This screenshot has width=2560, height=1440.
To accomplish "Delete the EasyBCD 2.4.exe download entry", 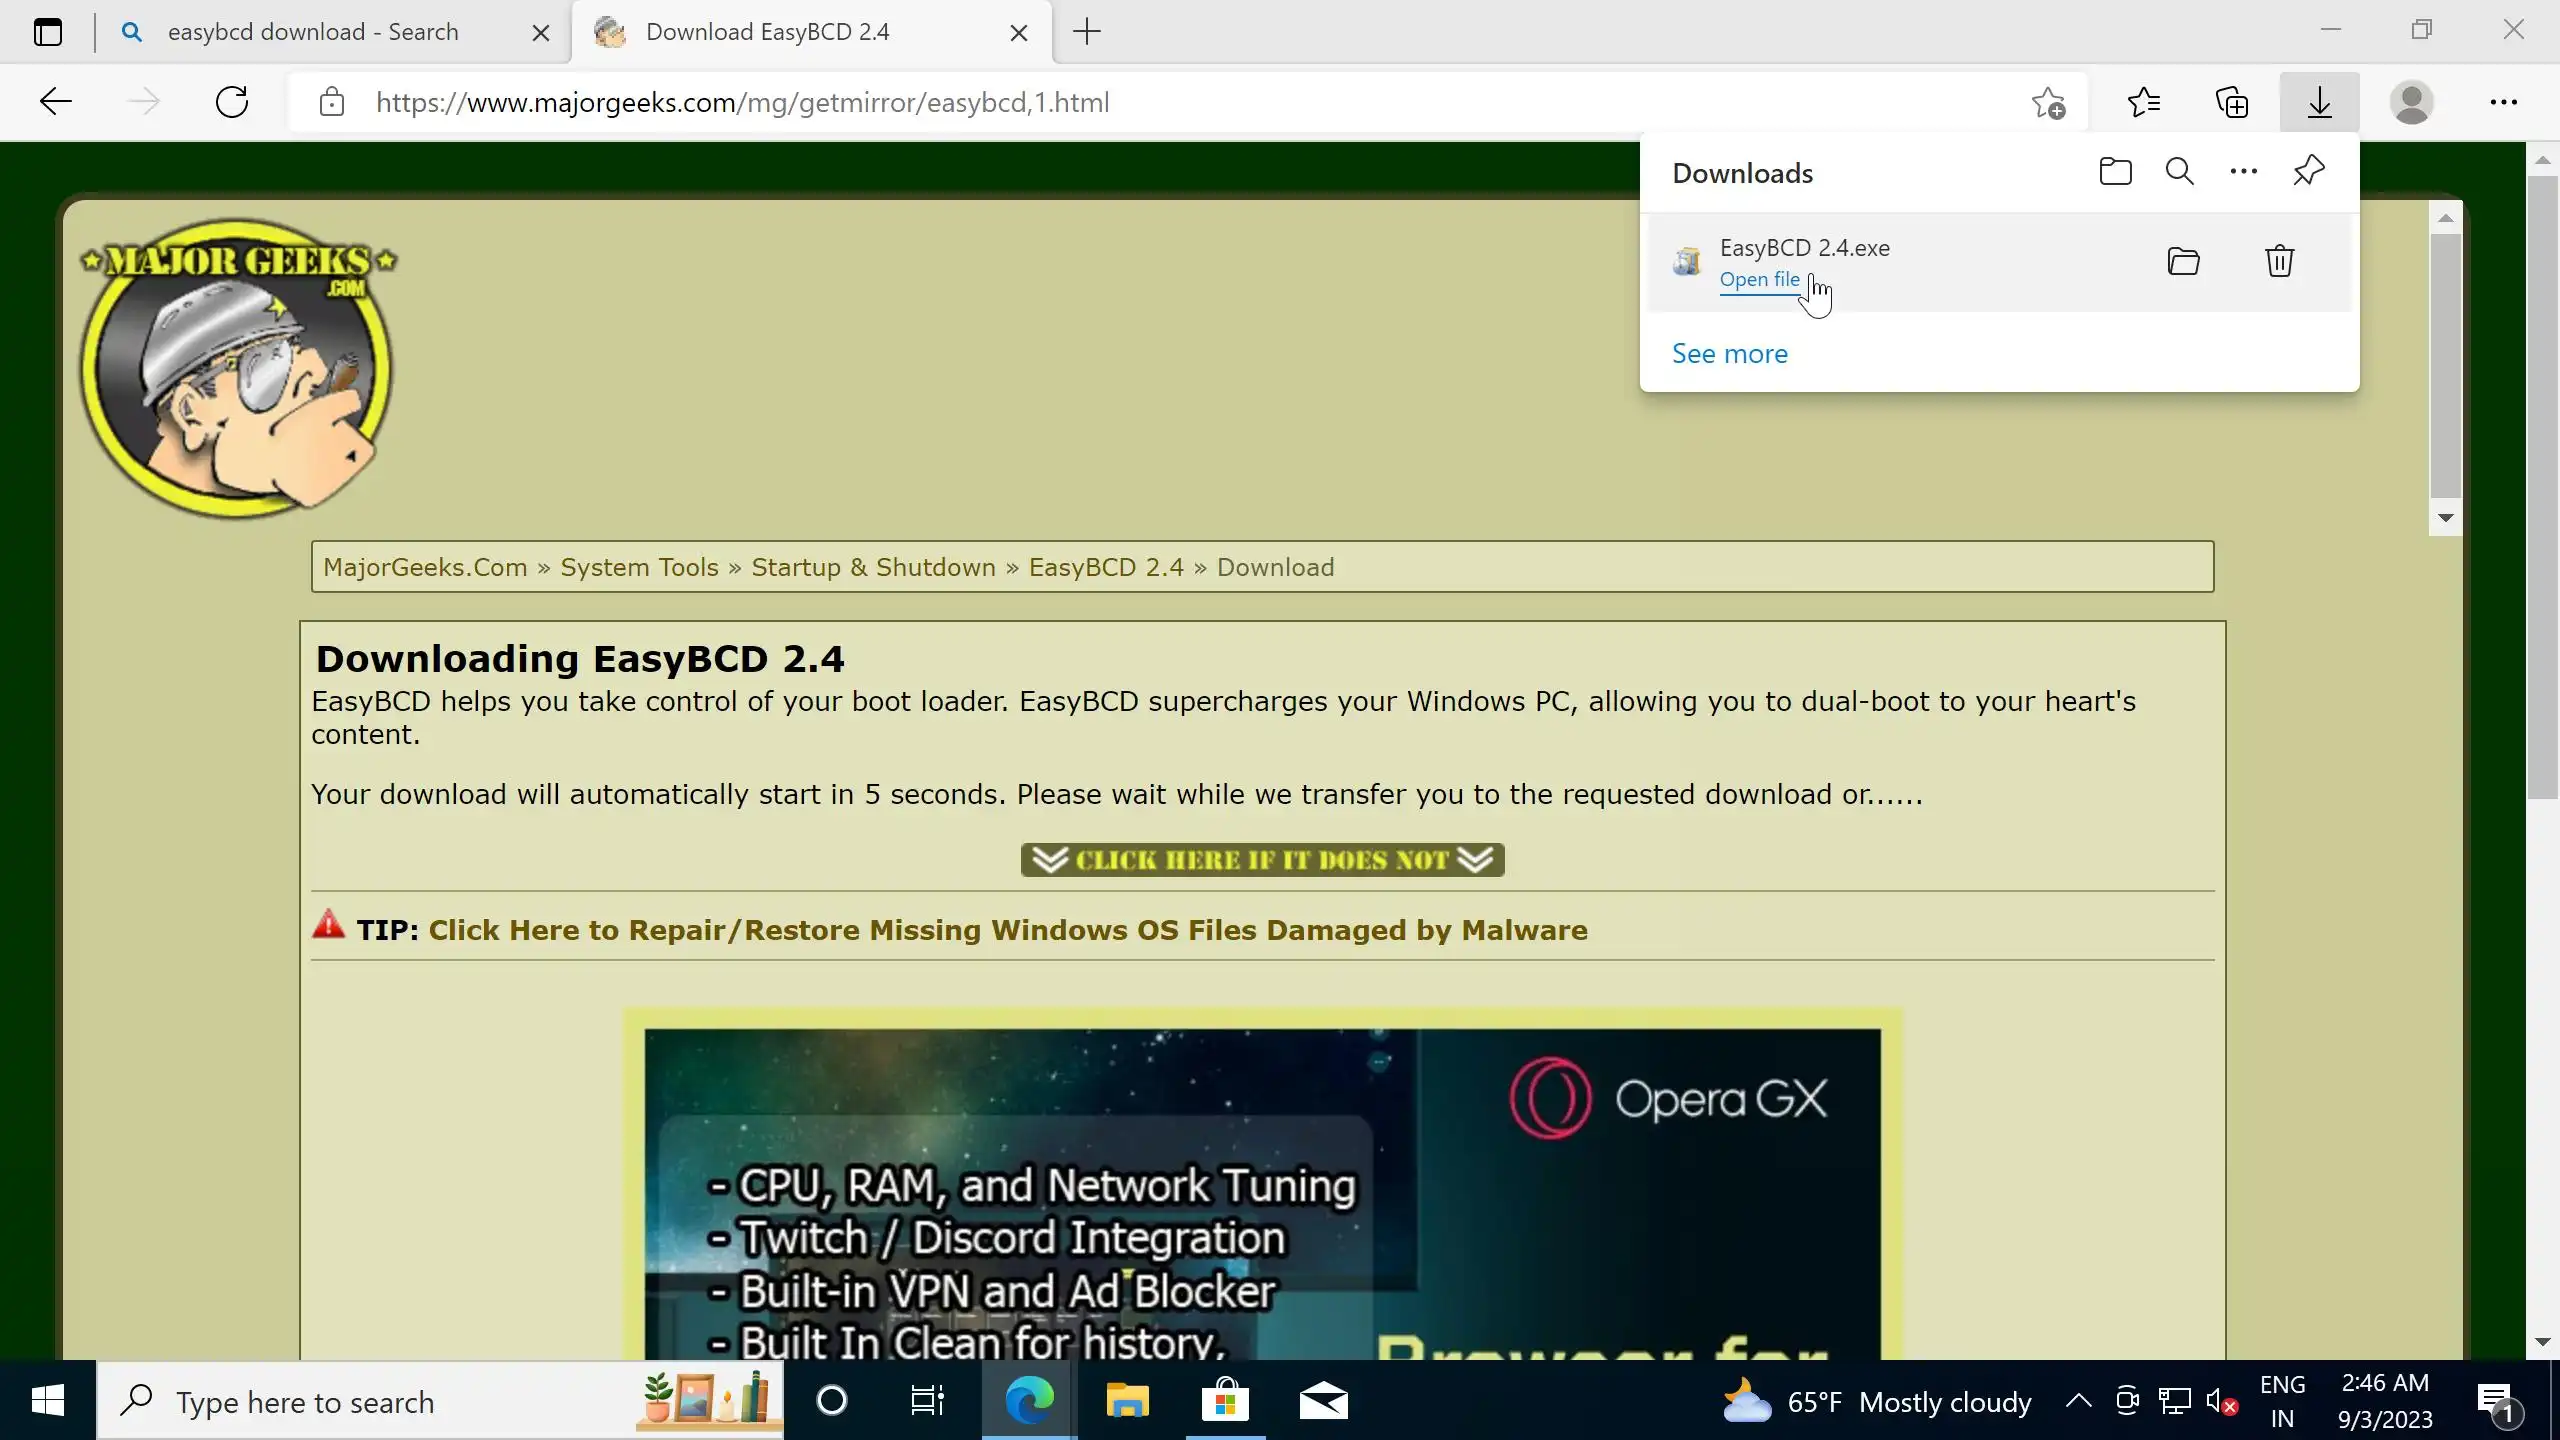I will (2279, 261).
